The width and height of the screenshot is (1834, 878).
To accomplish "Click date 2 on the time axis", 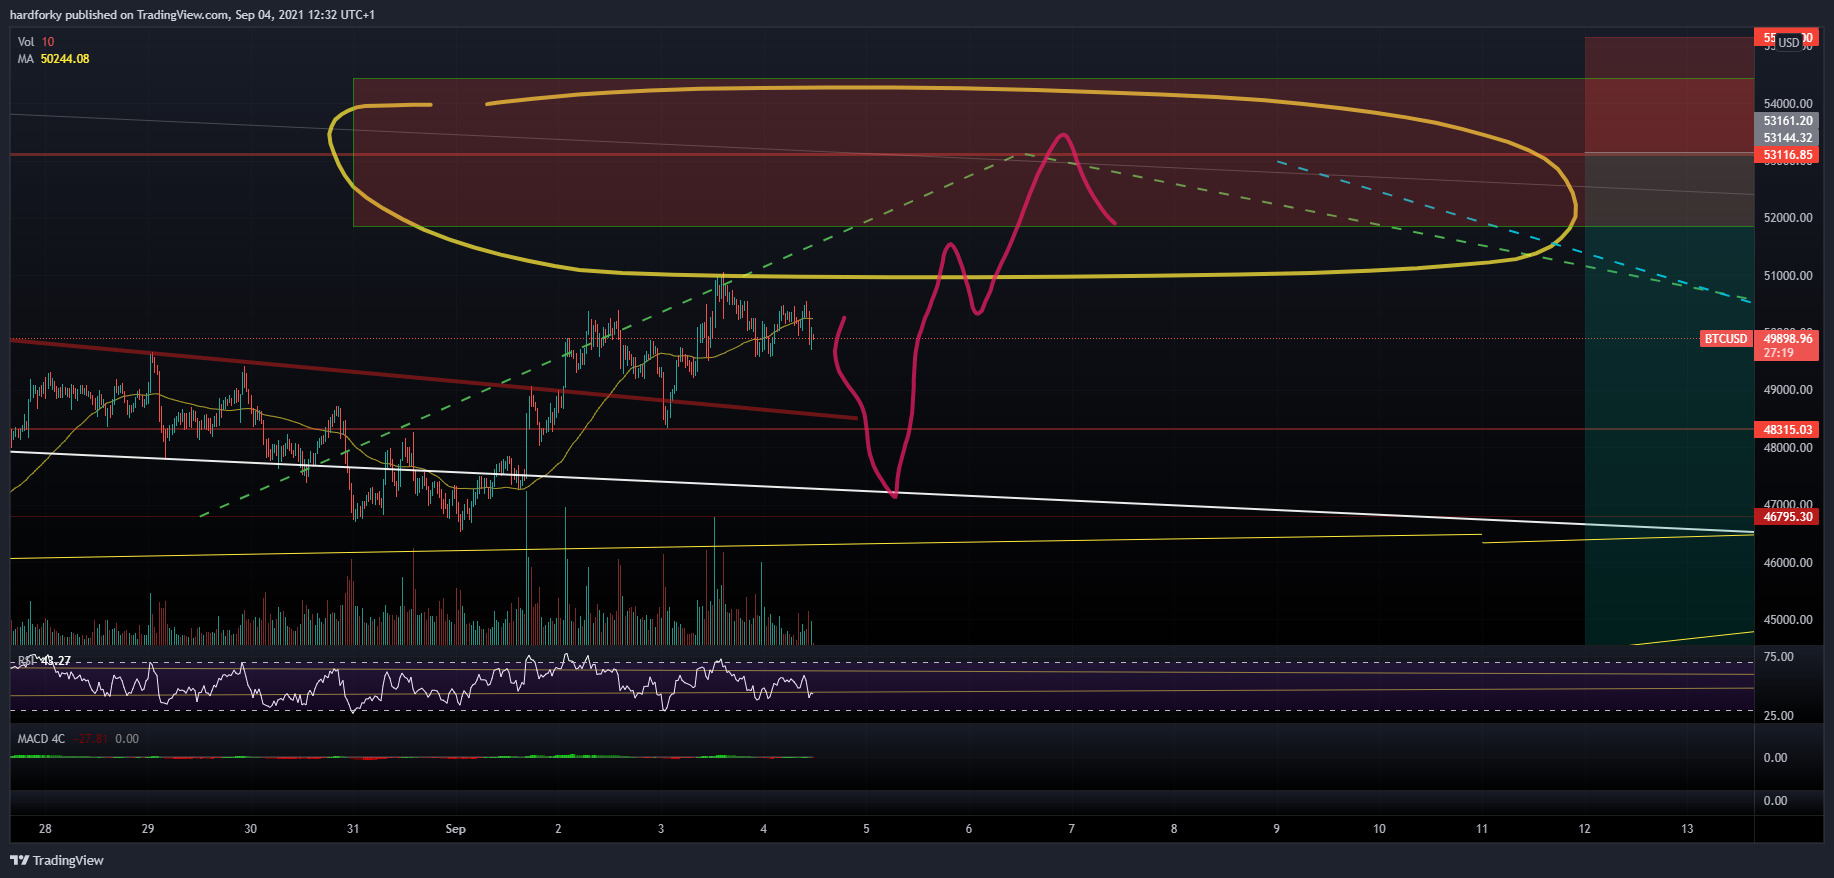I will click(x=558, y=829).
